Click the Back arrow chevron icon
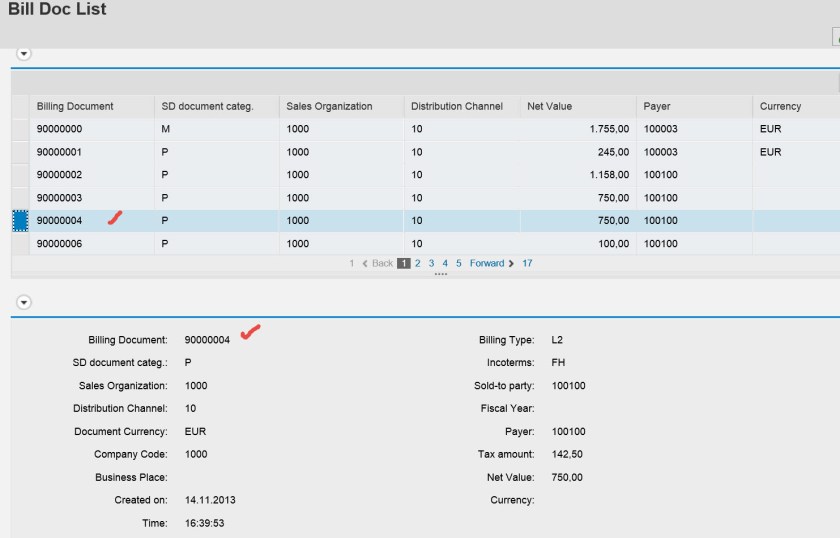The height and width of the screenshot is (538, 840). click(x=365, y=264)
